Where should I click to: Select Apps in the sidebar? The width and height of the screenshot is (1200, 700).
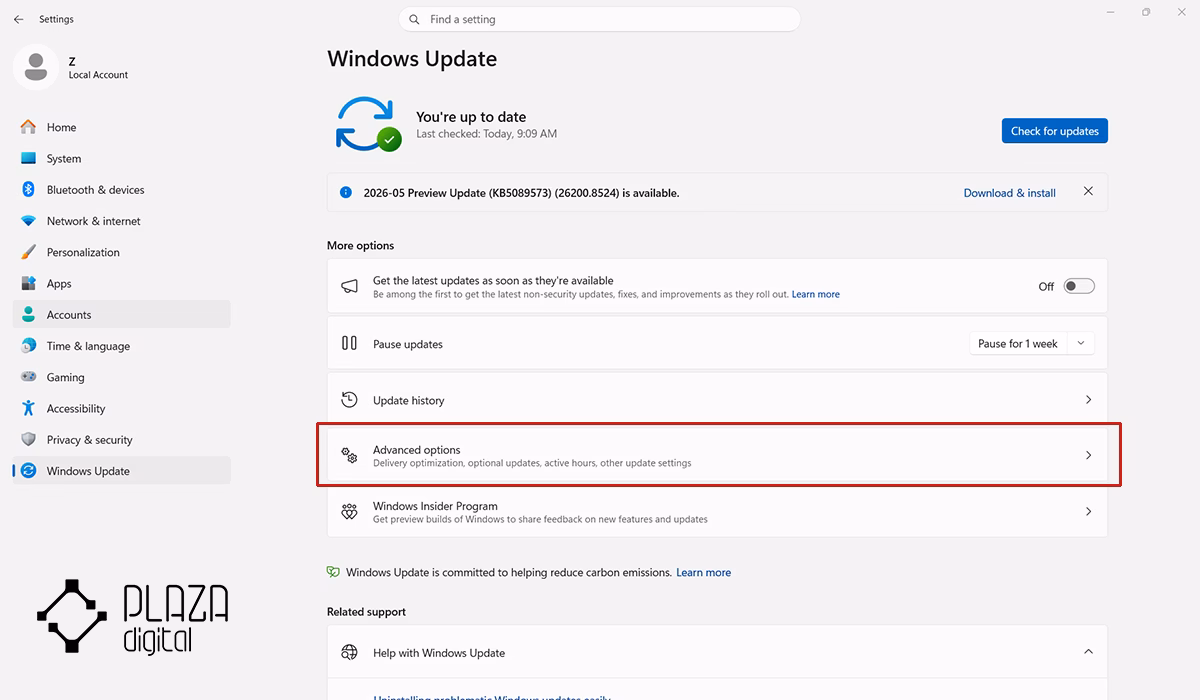pos(121,283)
